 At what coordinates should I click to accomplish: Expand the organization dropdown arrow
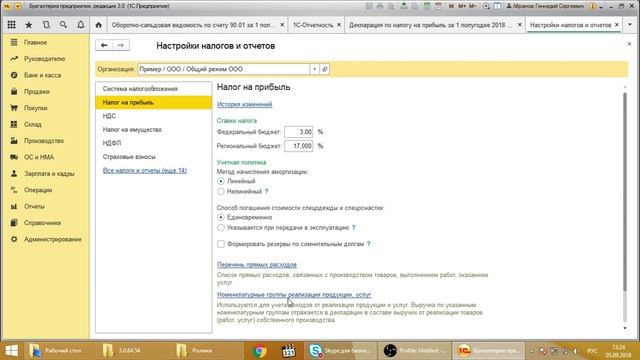click(314, 69)
